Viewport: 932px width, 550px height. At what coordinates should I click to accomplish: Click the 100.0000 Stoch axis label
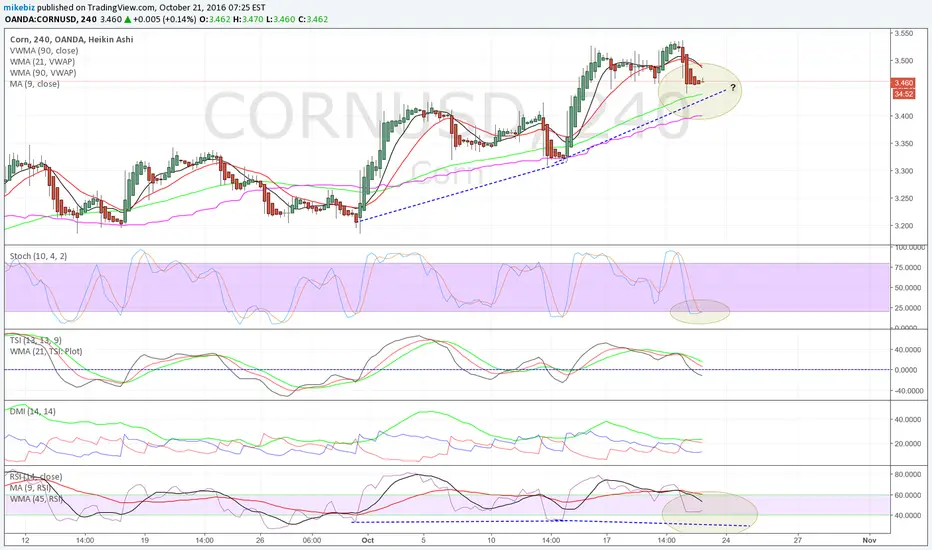(x=909, y=247)
